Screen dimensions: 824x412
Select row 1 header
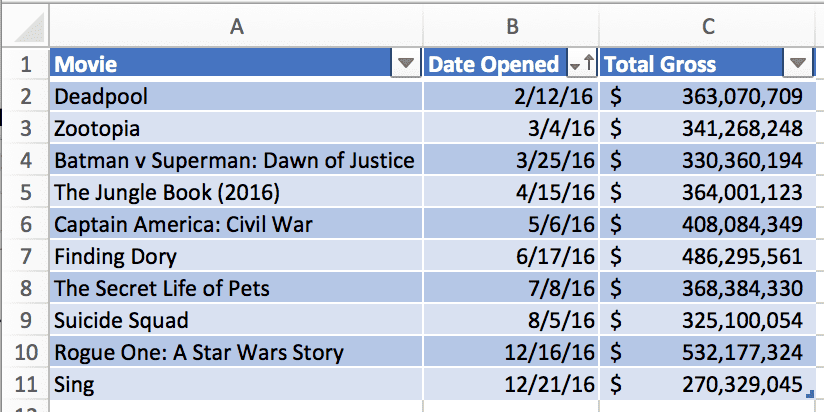(x=24, y=64)
